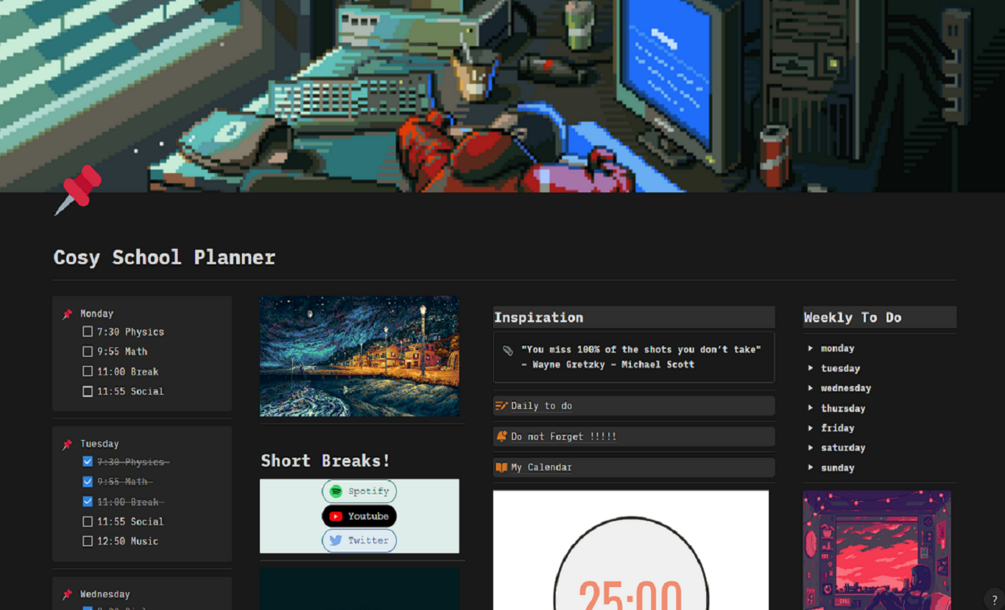Uncheck Tuesday 11:00 Break checkbox
1005x610 pixels.
[88, 502]
